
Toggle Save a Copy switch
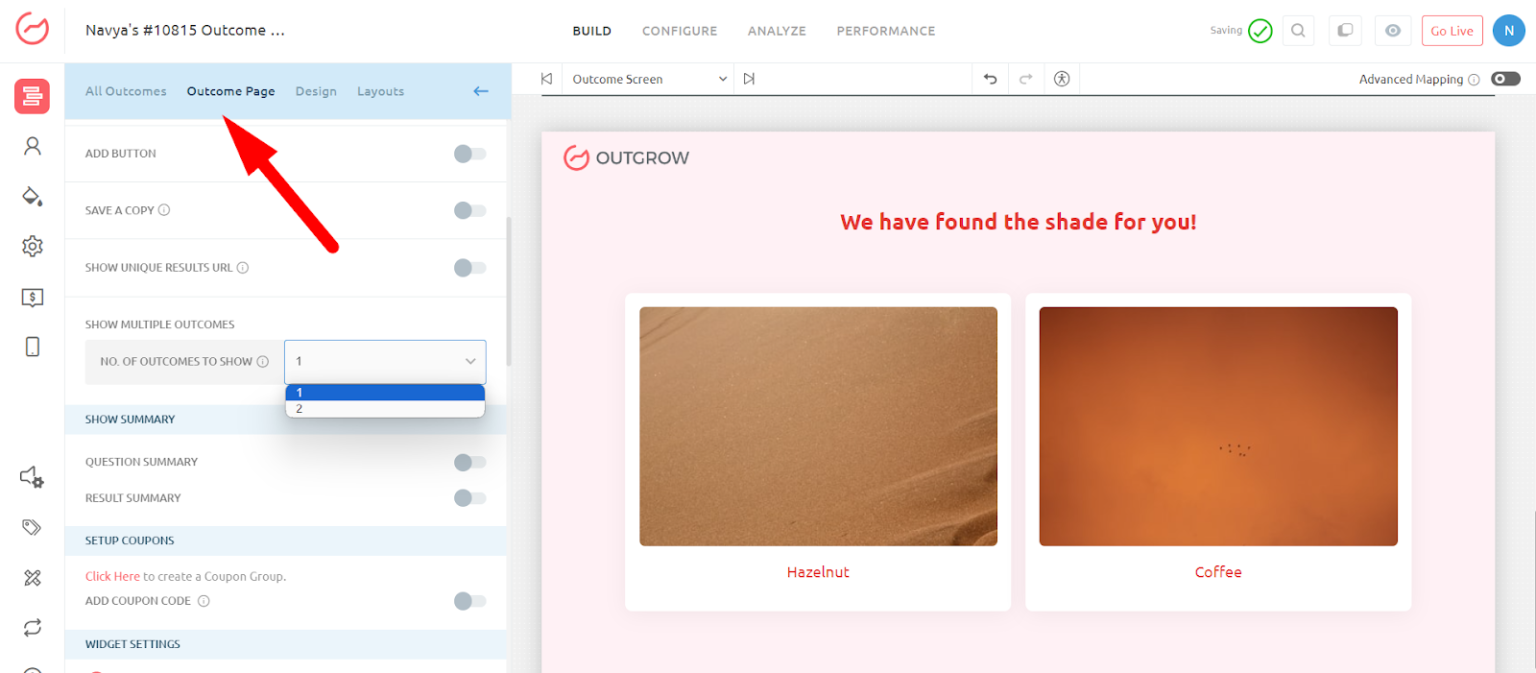pyautogui.click(x=469, y=211)
